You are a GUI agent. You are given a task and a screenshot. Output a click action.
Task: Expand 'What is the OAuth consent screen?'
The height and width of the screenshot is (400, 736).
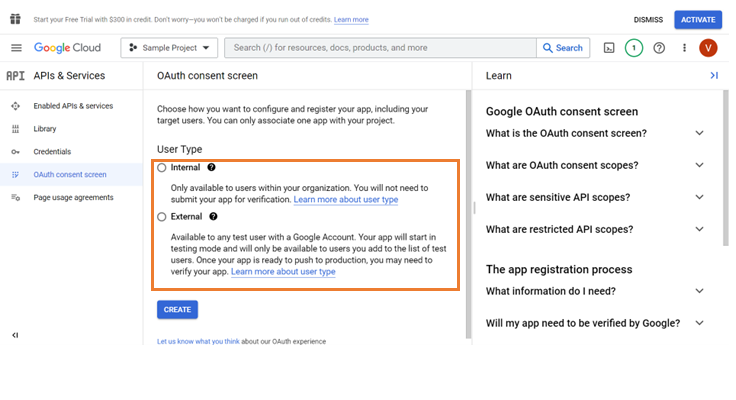point(699,133)
